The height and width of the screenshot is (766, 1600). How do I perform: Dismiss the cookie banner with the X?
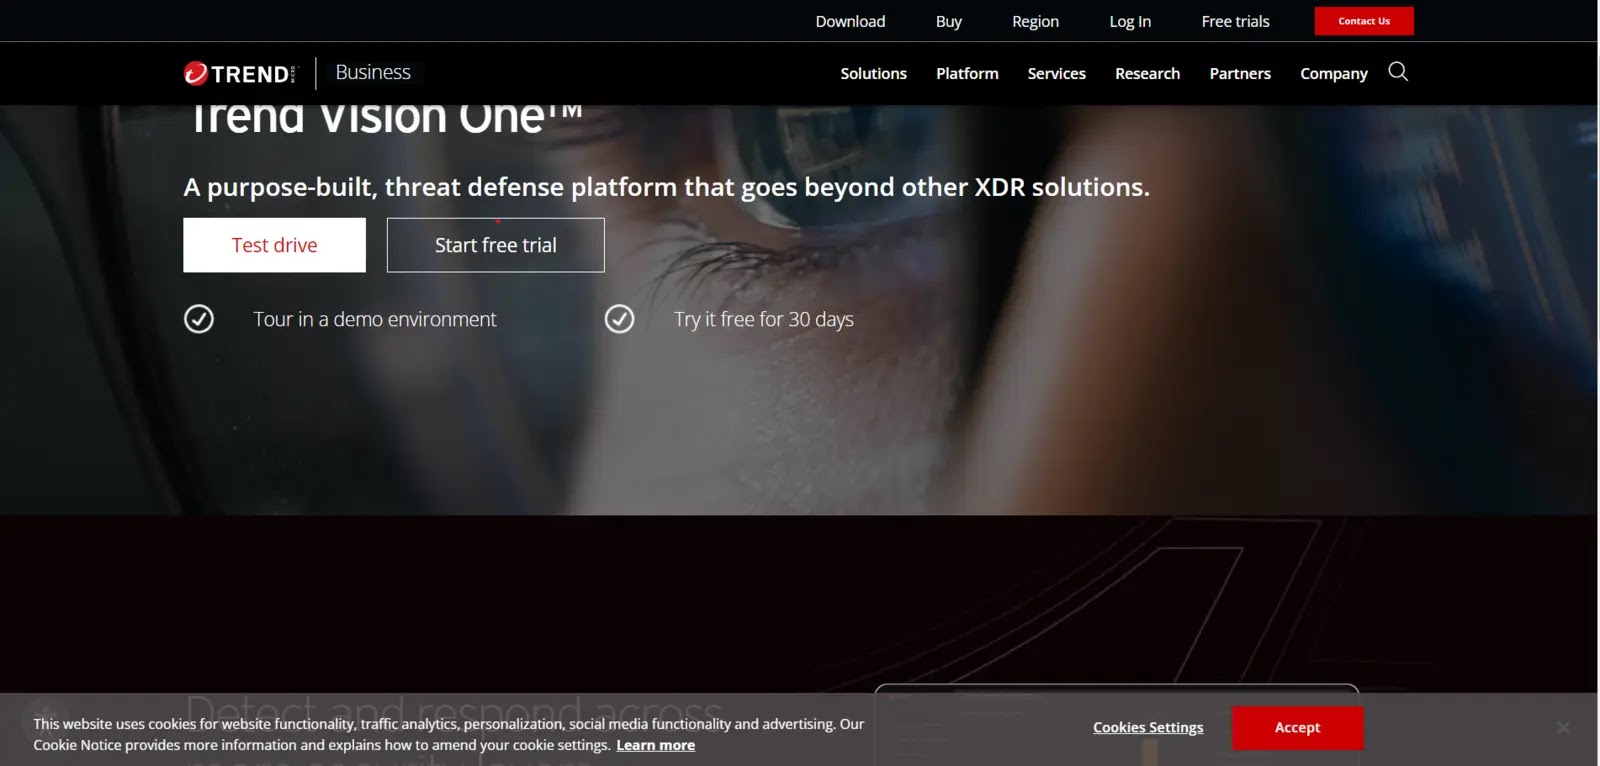(x=1563, y=728)
